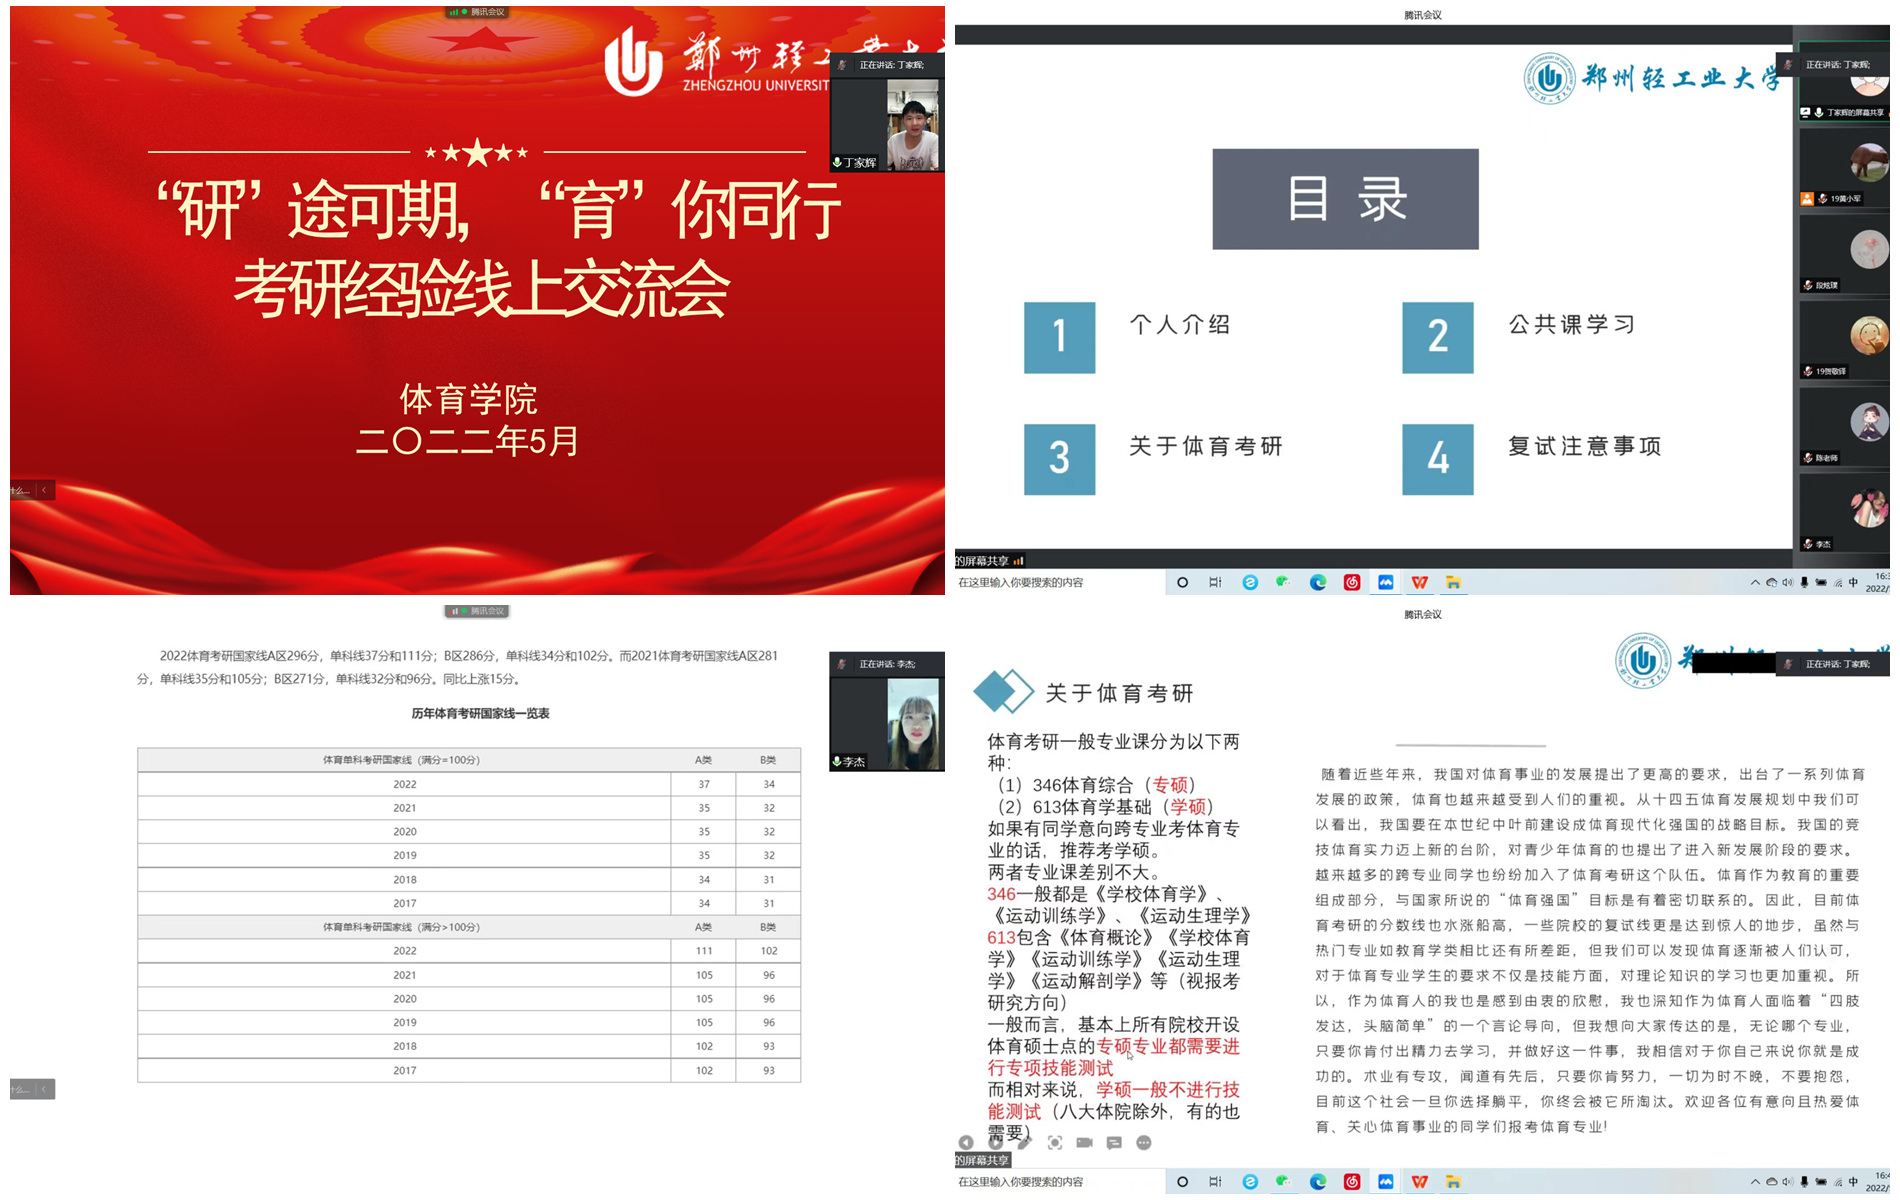Select the 公共课学习 agenda item
Viewport: 1900px width, 1200px height.
1571,325
